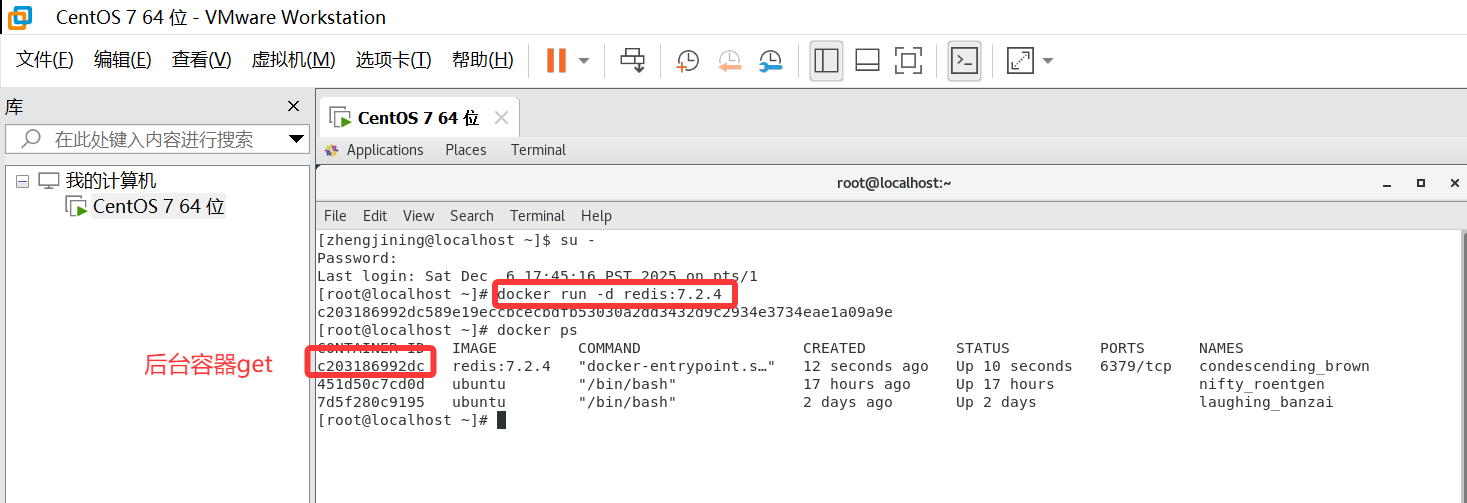The width and height of the screenshot is (1467, 503).
Task: Minimize the root@localhost terminal window
Action: point(1387,184)
